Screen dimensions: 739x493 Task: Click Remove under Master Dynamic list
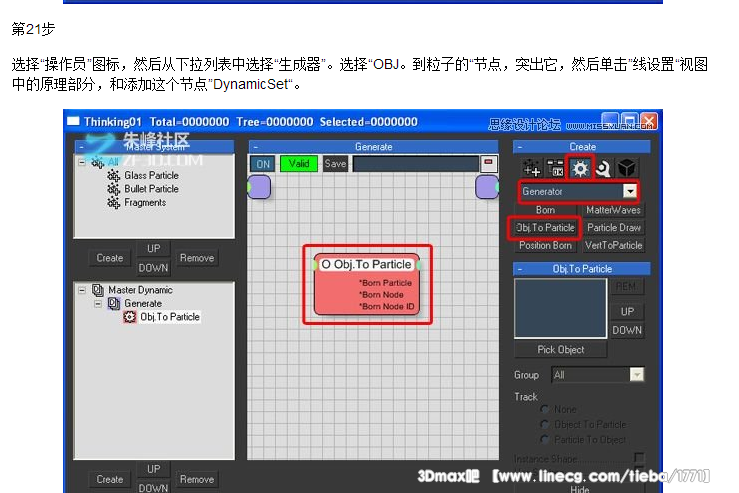[x=197, y=479]
